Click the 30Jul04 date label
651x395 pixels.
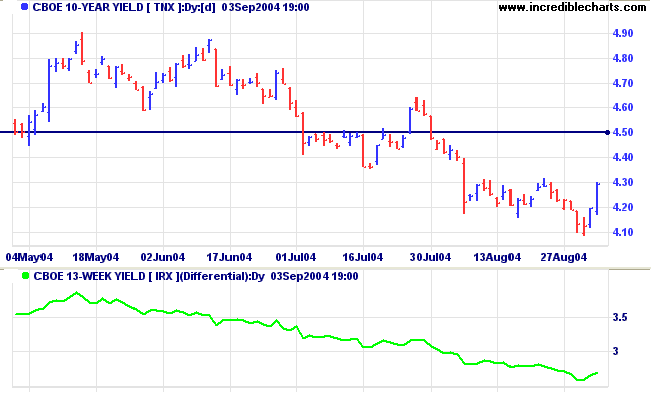point(430,258)
